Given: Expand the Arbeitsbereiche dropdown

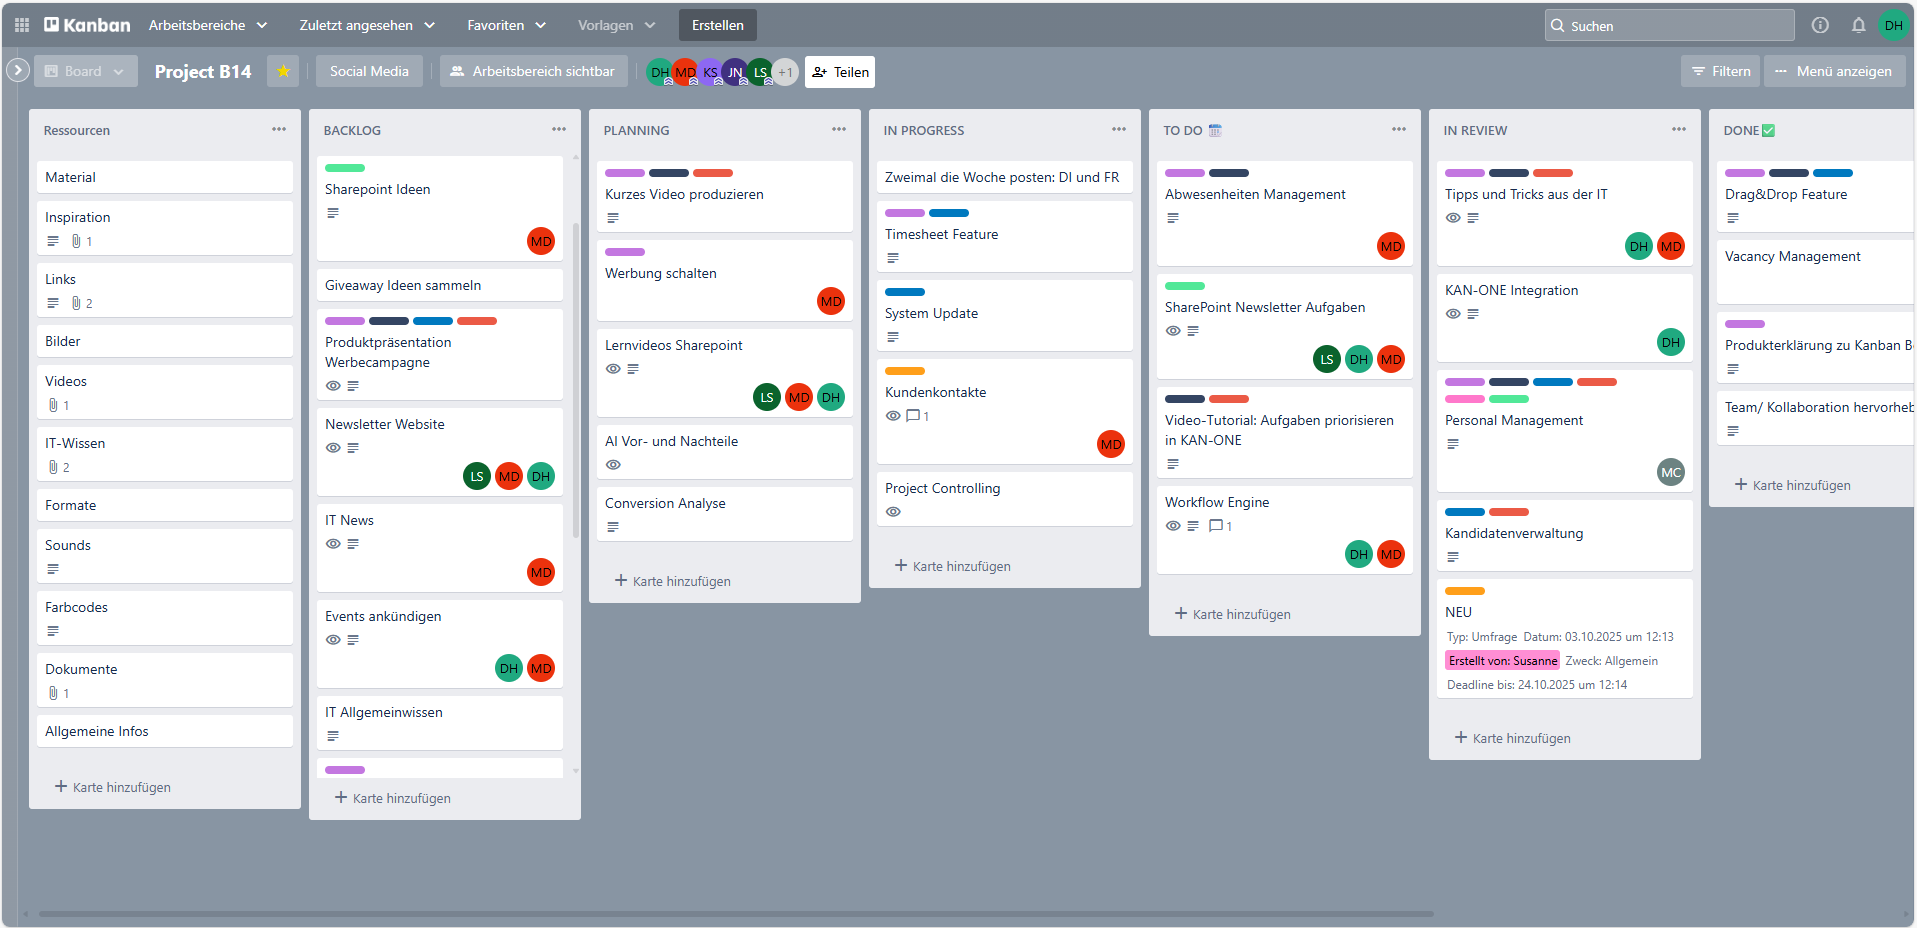Looking at the screenshot, I should 208,25.
